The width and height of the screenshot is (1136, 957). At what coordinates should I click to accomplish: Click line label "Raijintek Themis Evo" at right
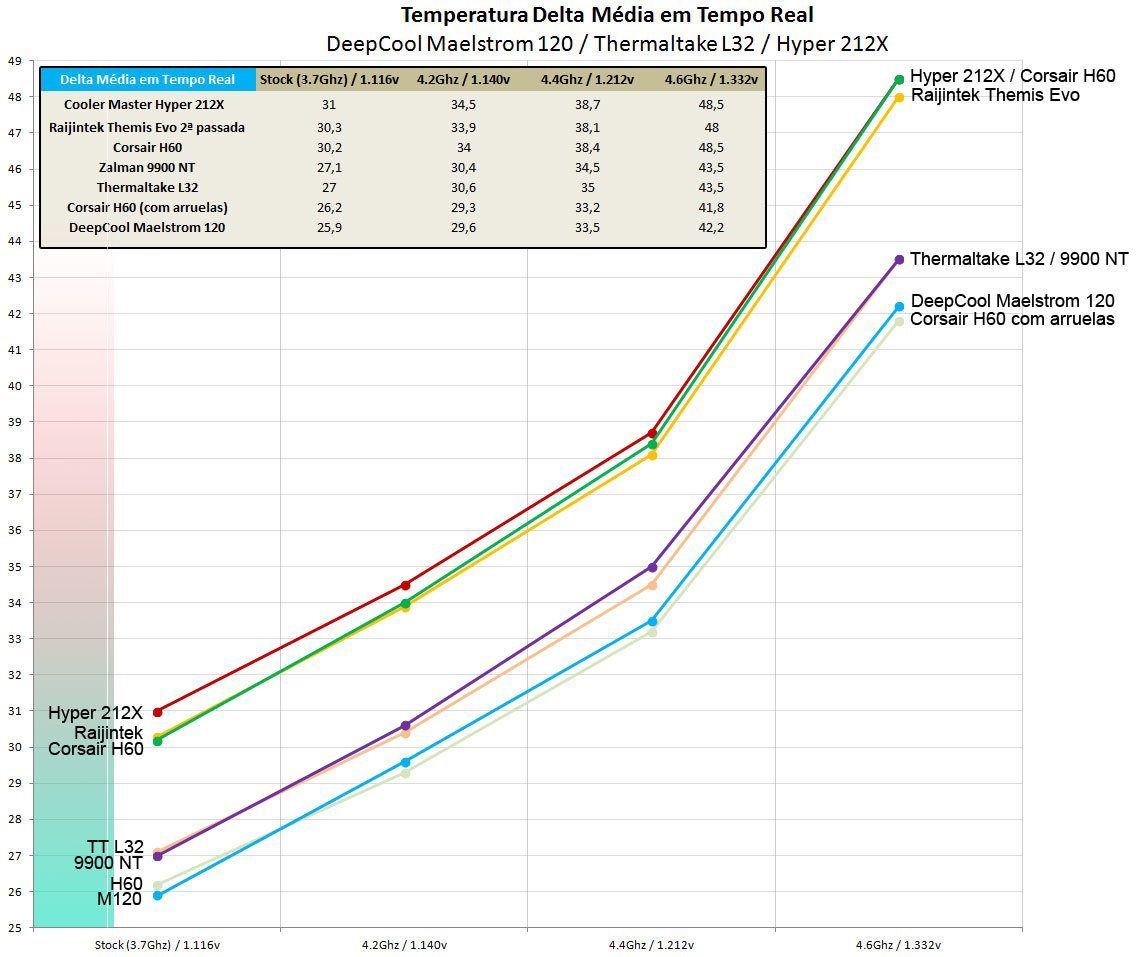pos(995,95)
